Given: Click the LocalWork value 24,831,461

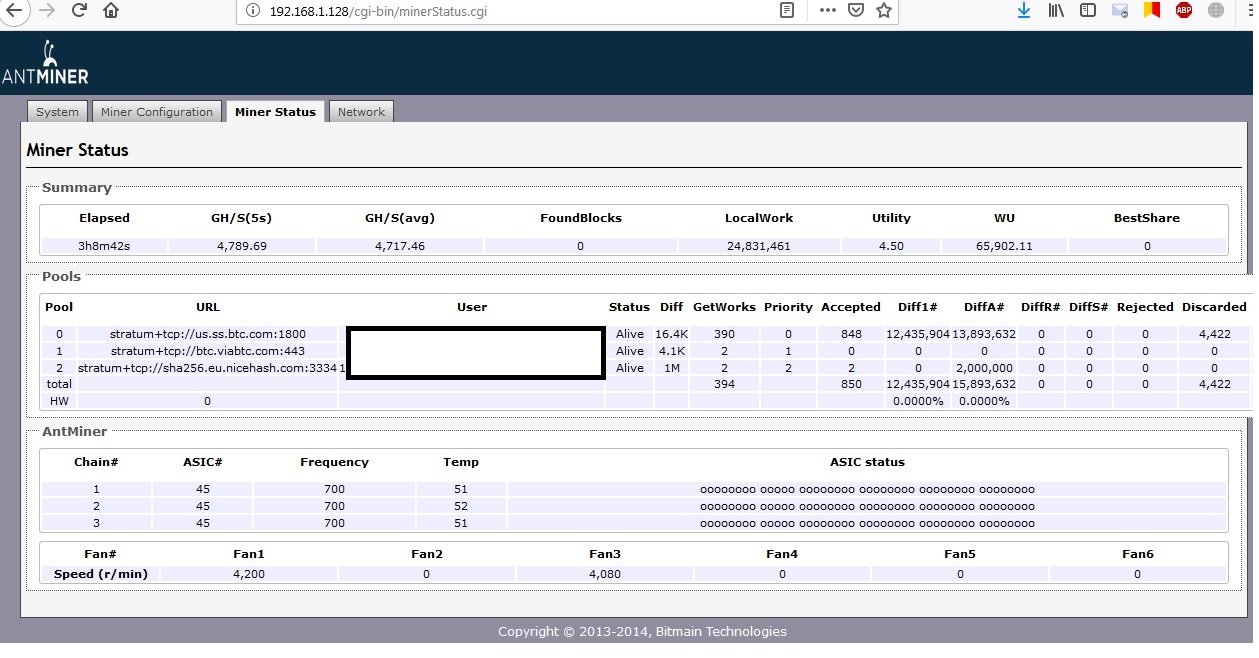Looking at the screenshot, I should click(758, 246).
